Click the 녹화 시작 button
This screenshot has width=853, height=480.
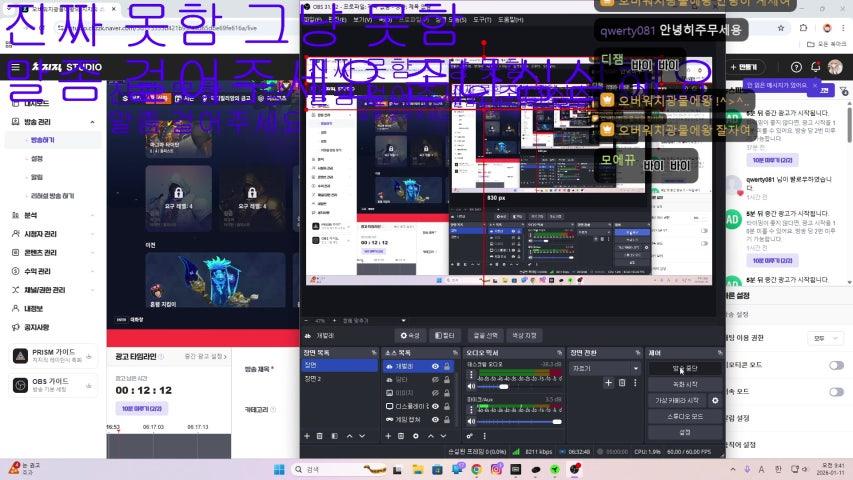tap(685, 384)
